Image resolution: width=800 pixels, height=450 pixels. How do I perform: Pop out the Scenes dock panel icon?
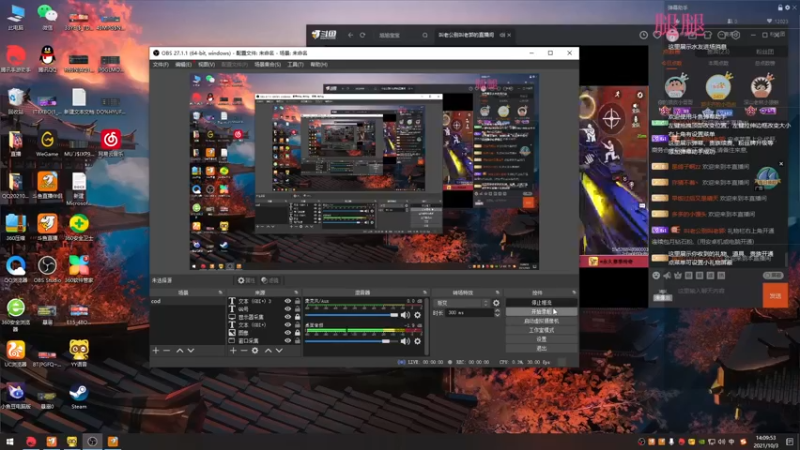[220, 292]
